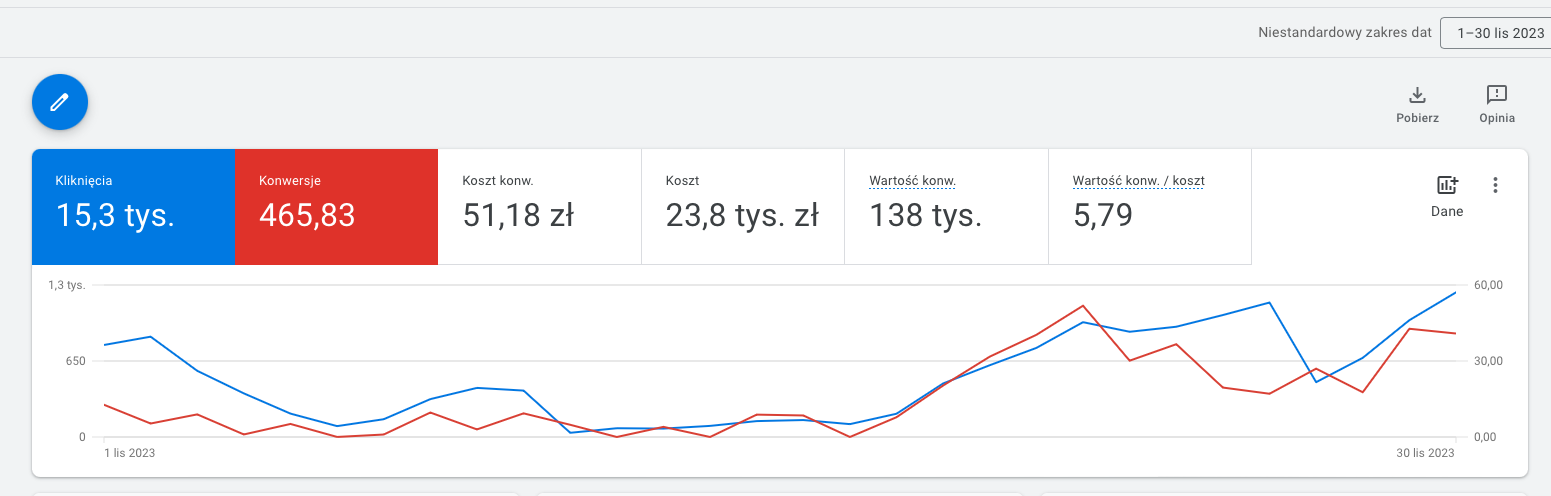Click the Niestandardowy zakres dat label
The image size is (1551, 496).
tap(1345, 33)
